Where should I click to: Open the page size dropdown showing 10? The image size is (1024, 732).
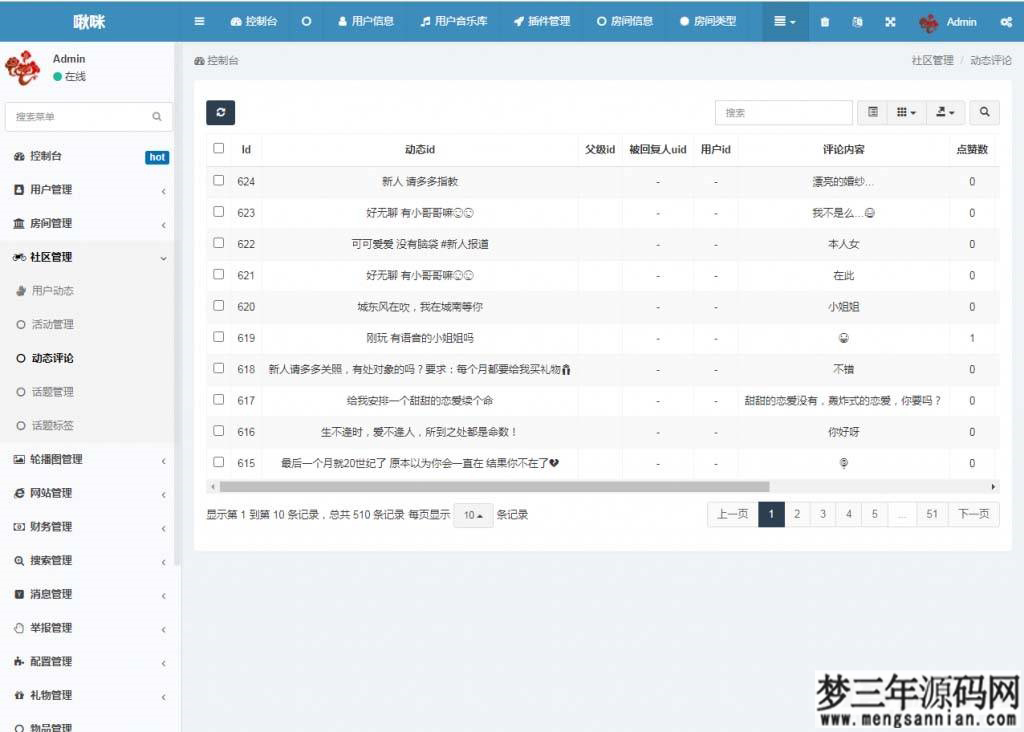click(x=472, y=514)
